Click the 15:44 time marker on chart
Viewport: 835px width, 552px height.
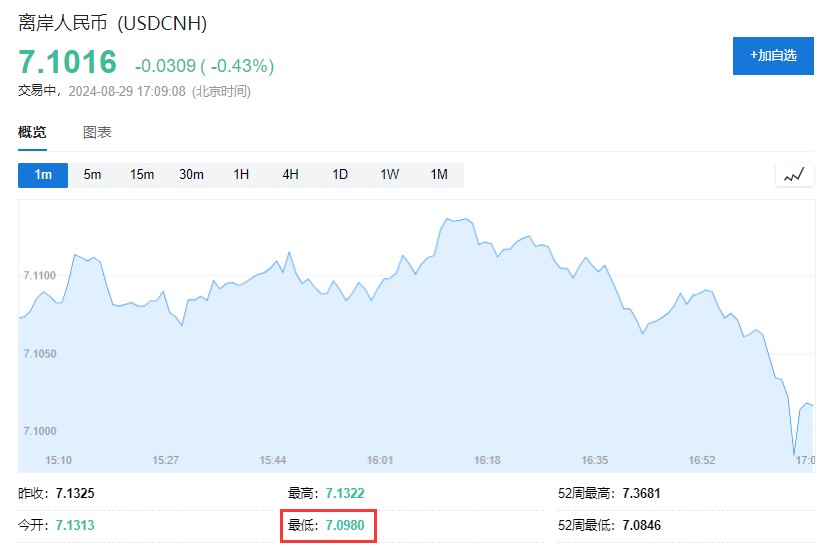coord(273,460)
